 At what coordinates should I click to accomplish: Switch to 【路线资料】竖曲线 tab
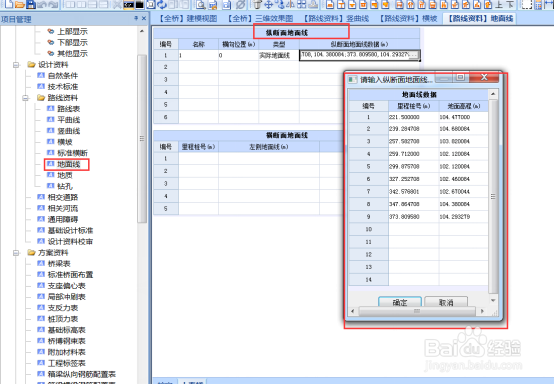pyautogui.click(x=336, y=18)
